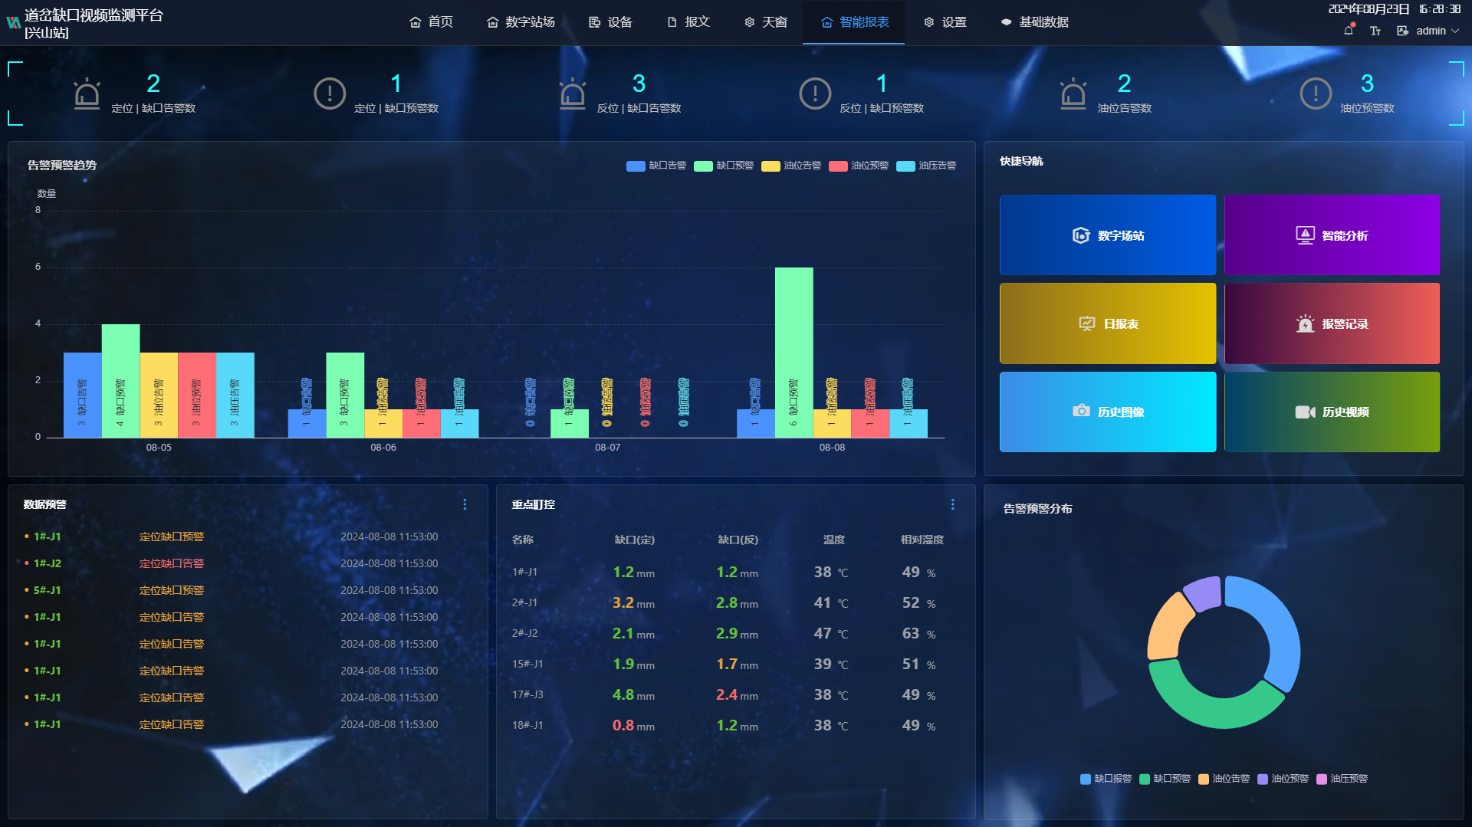
Task: Click the 0.8 mm value for 18#-J1
Action: tap(634, 726)
